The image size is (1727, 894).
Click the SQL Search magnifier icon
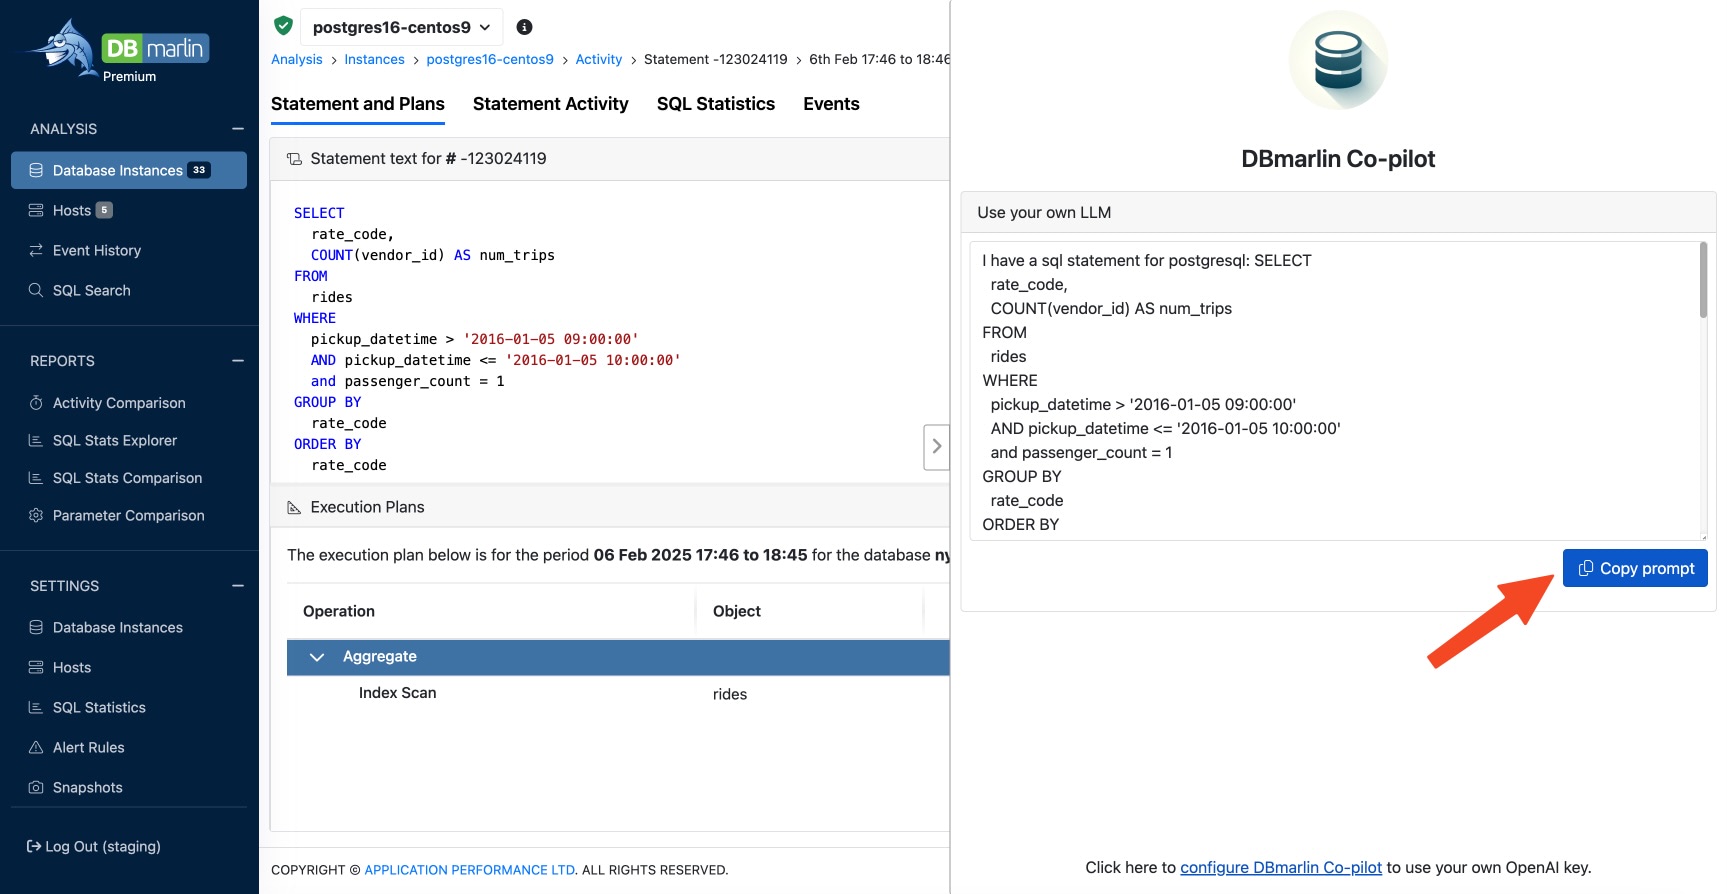[36, 290]
